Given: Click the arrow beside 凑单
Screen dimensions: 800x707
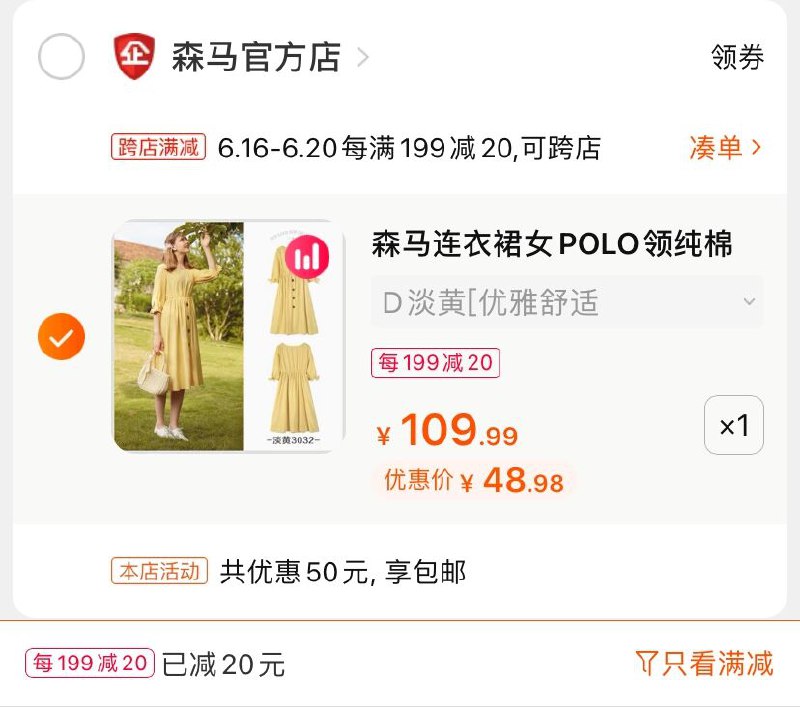Looking at the screenshot, I should click(757, 146).
